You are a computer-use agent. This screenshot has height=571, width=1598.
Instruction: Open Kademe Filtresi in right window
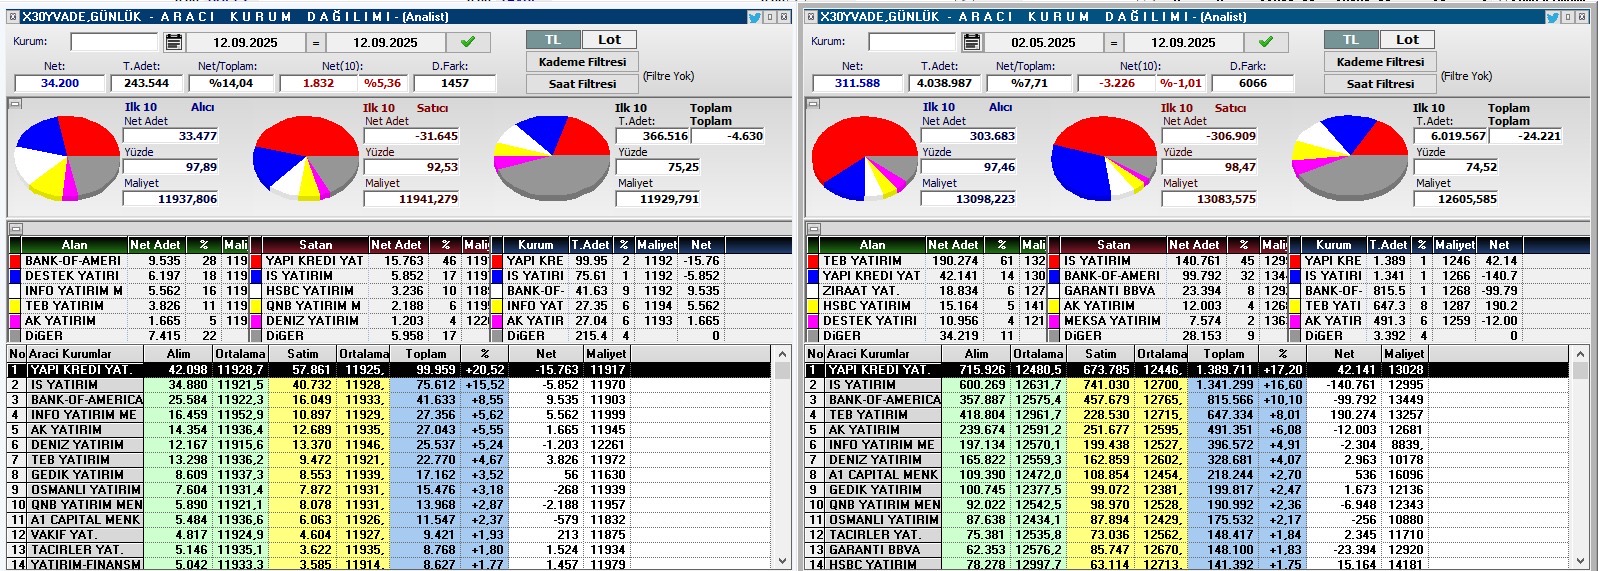click(x=1380, y=62)
